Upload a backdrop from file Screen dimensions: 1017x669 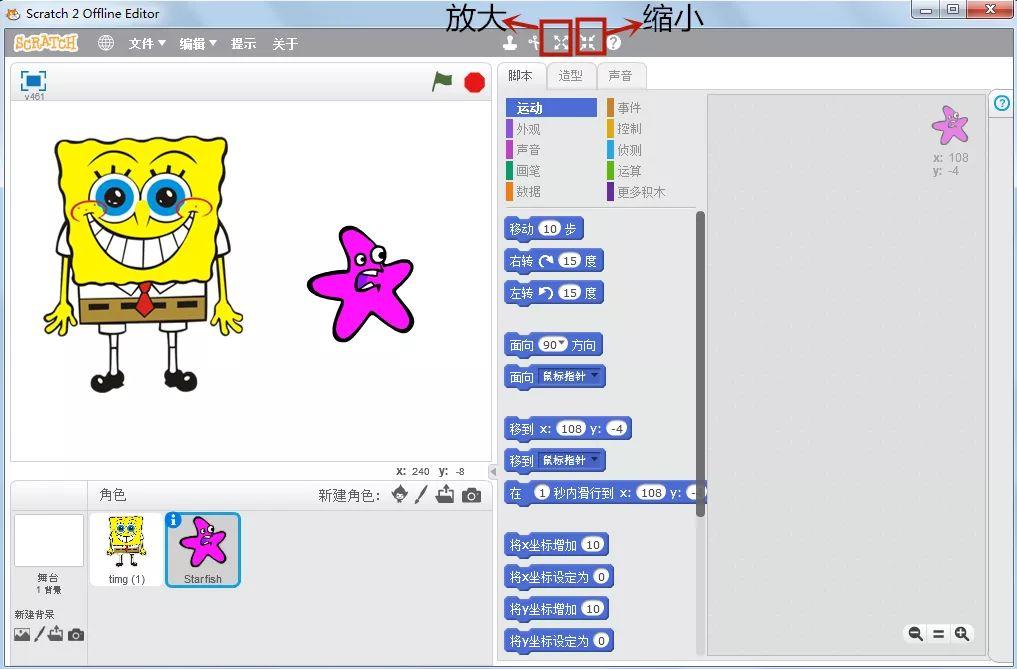click(x=56, y=633)
